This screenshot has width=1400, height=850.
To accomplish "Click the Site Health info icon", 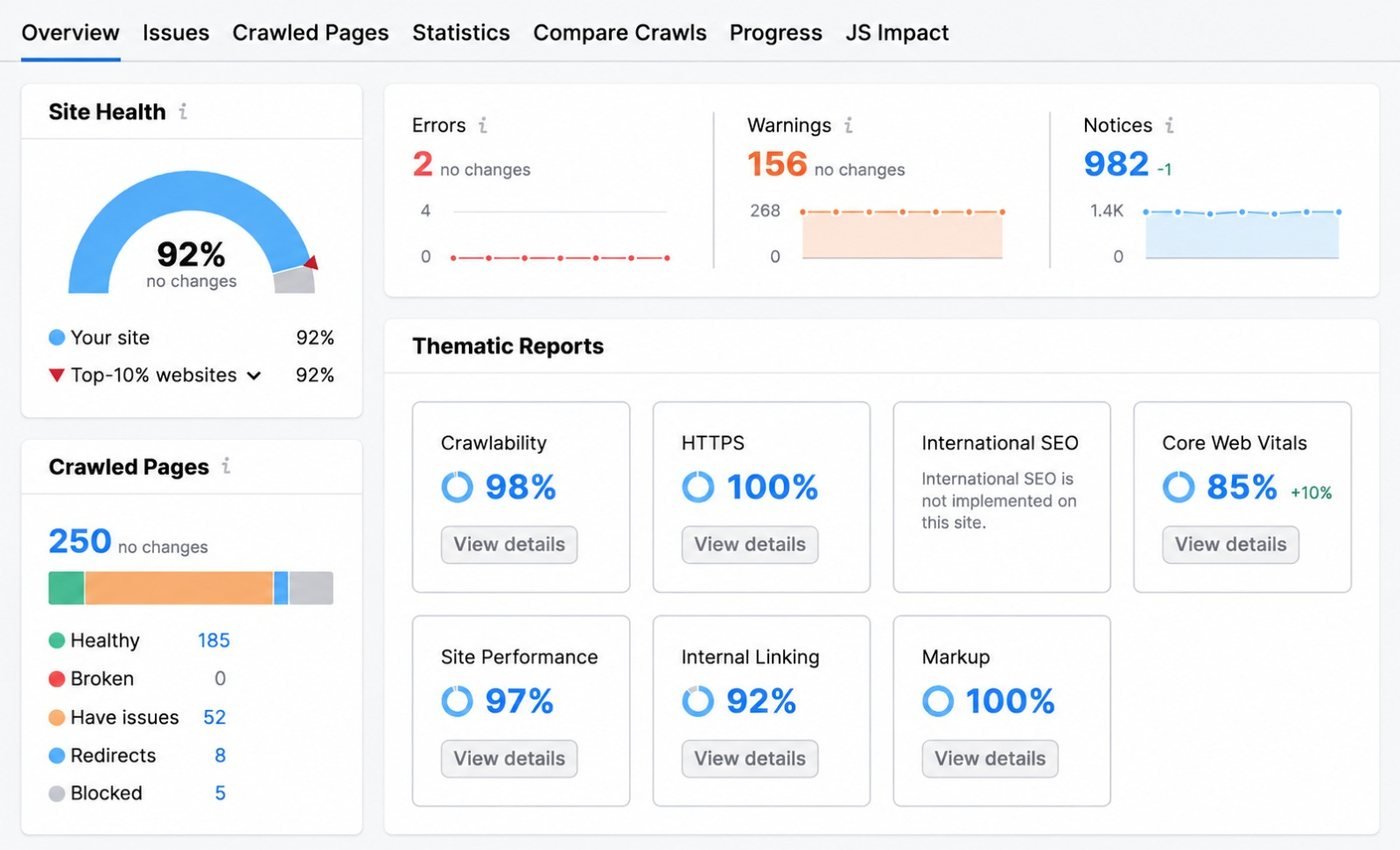I will (183, 112).
